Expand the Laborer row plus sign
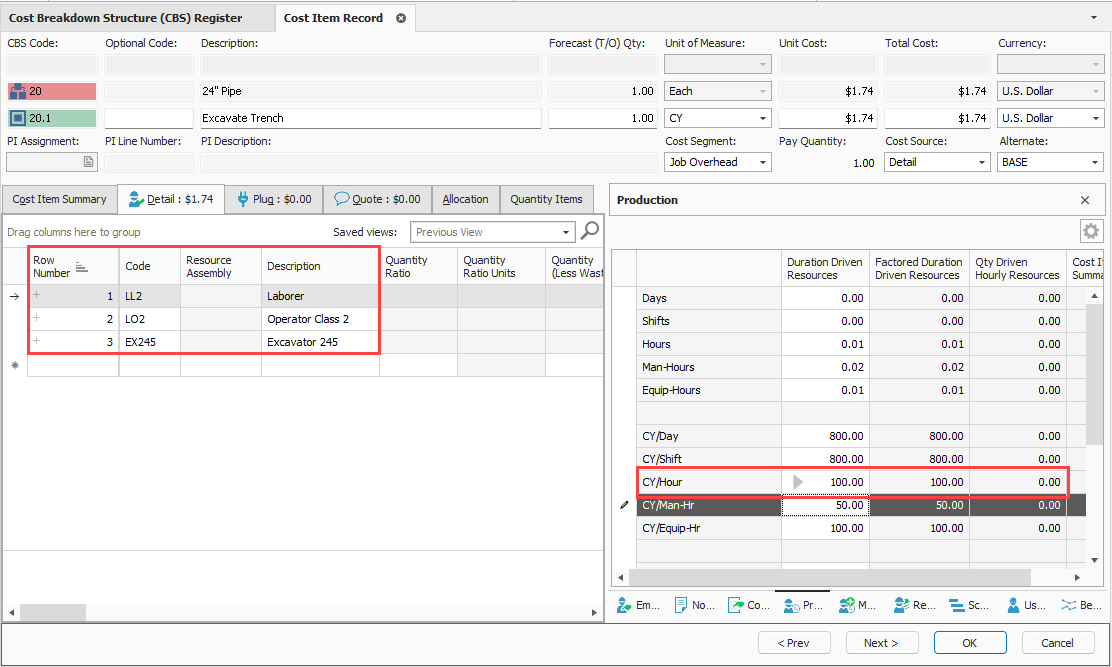Image resolution: width=1112 pixels, height=667 pixels. 37,295
